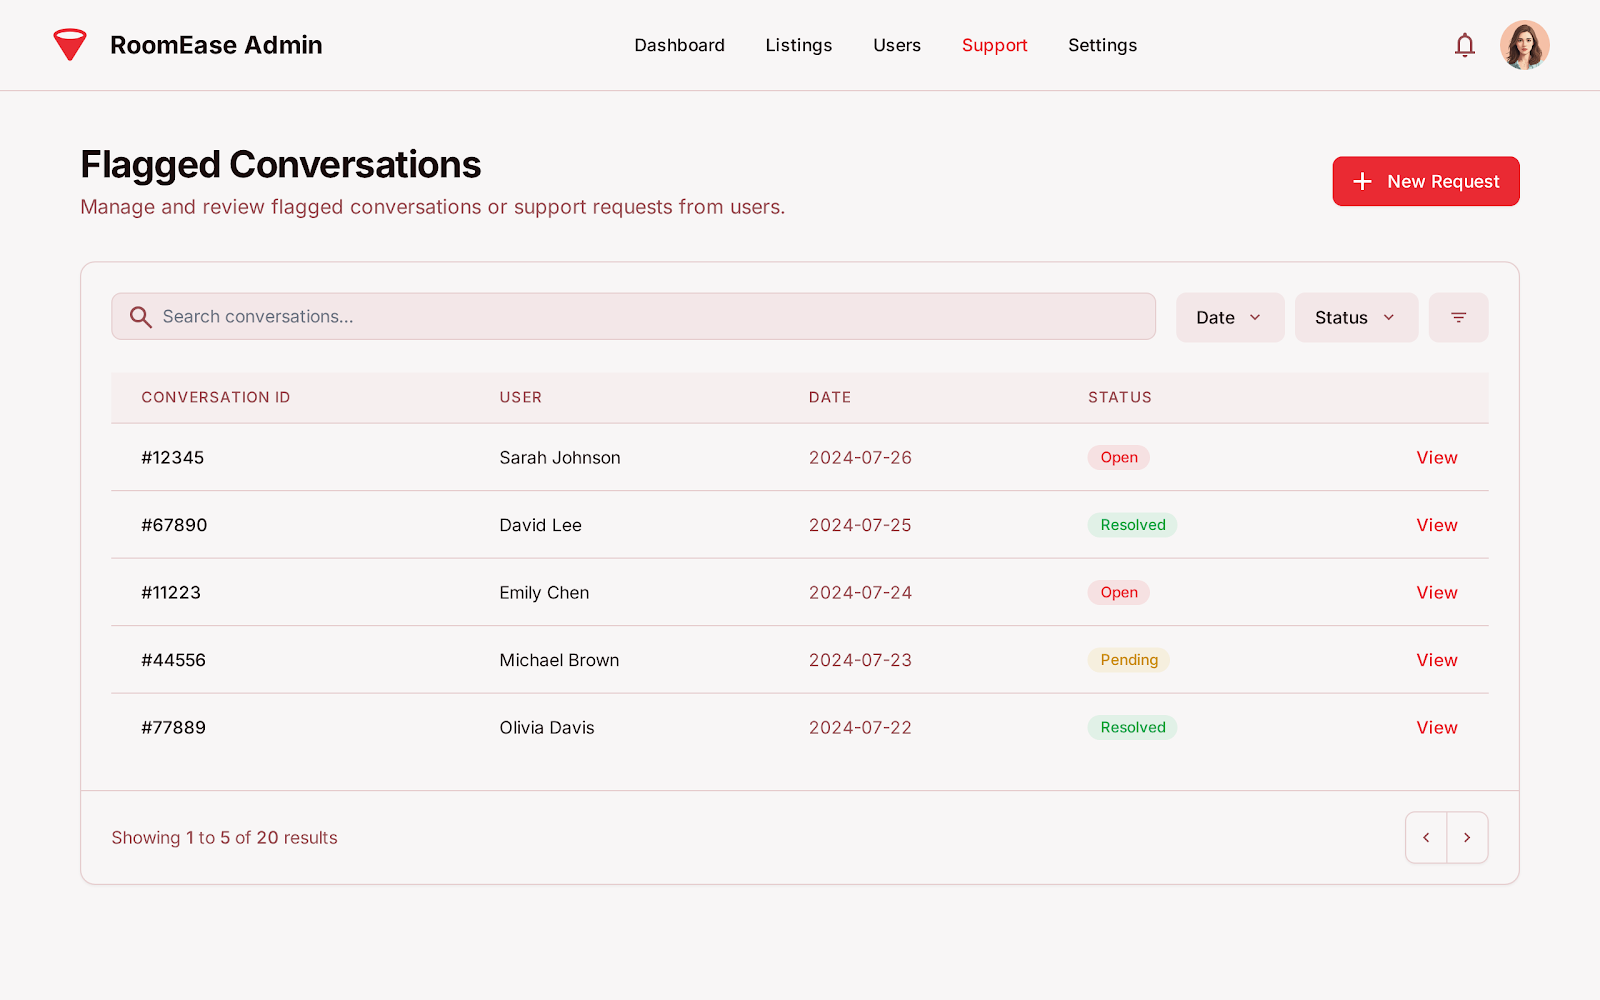Open the notifications bell
The image size is (1600, 1000).
tap(1464, 45)
